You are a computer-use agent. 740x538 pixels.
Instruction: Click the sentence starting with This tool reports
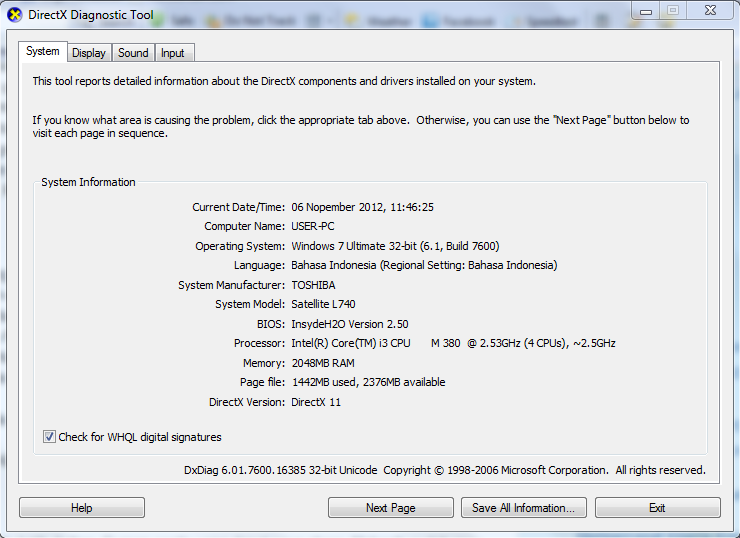click(284, 81)
